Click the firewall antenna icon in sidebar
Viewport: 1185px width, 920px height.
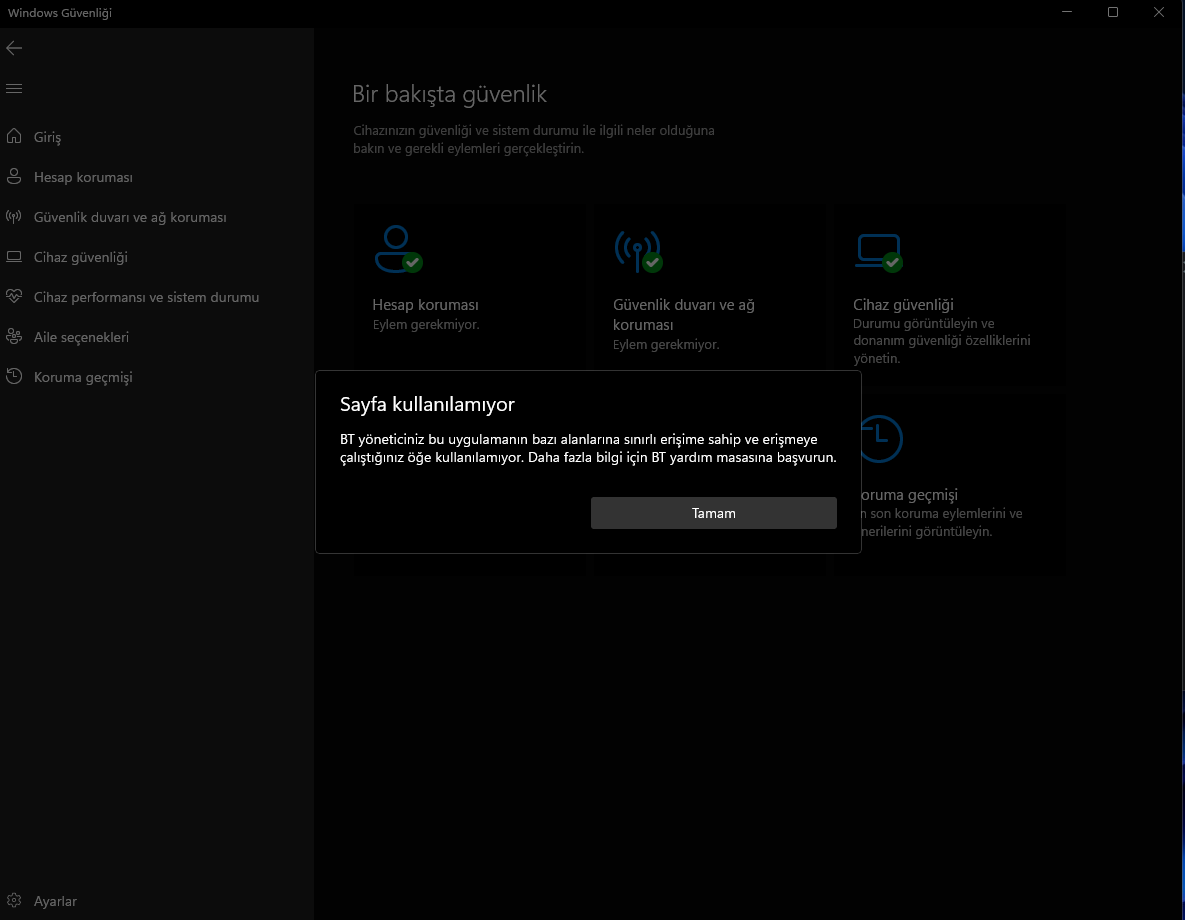(14, 217)
